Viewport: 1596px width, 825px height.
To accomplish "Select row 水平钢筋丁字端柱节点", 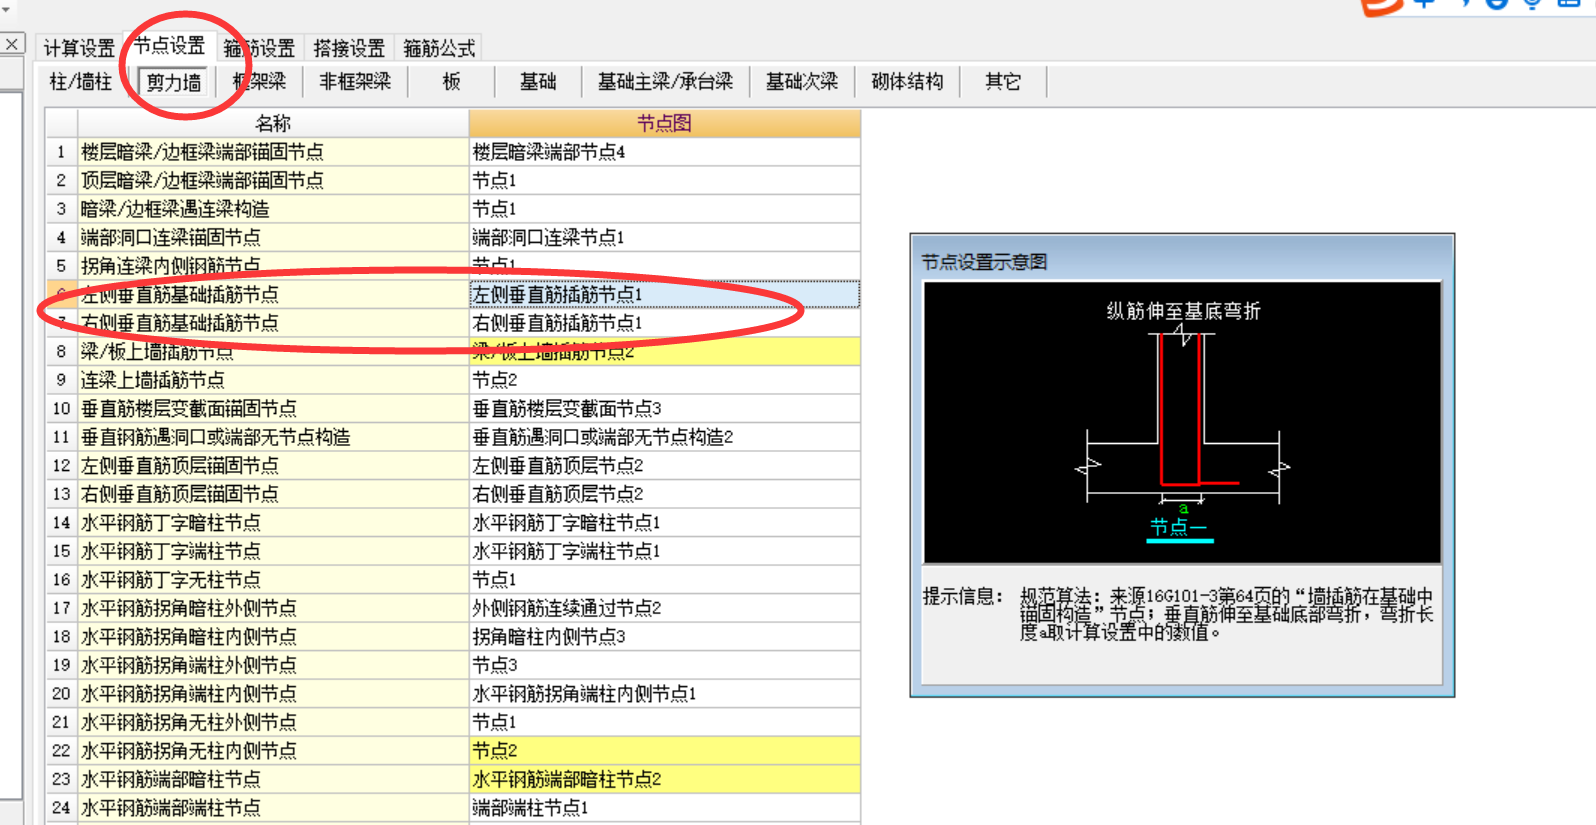I will pos(272,551).
